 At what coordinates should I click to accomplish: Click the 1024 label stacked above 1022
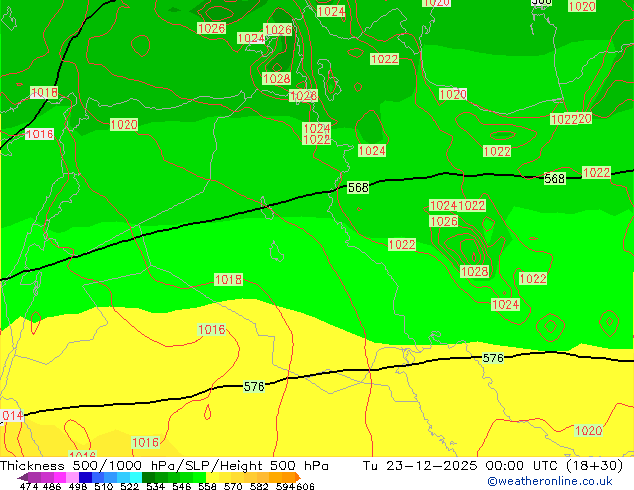click(x=317, y=128)
